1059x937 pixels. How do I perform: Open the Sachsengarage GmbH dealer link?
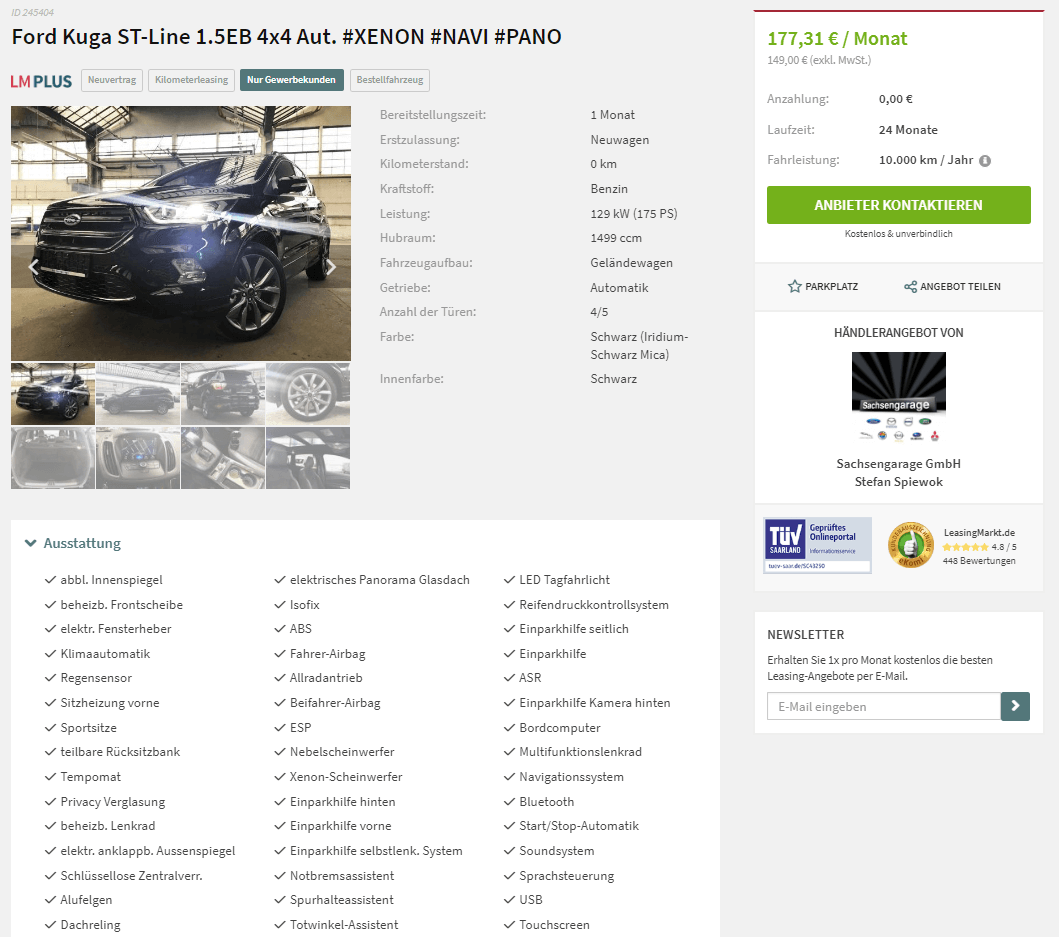pos(898,463)
